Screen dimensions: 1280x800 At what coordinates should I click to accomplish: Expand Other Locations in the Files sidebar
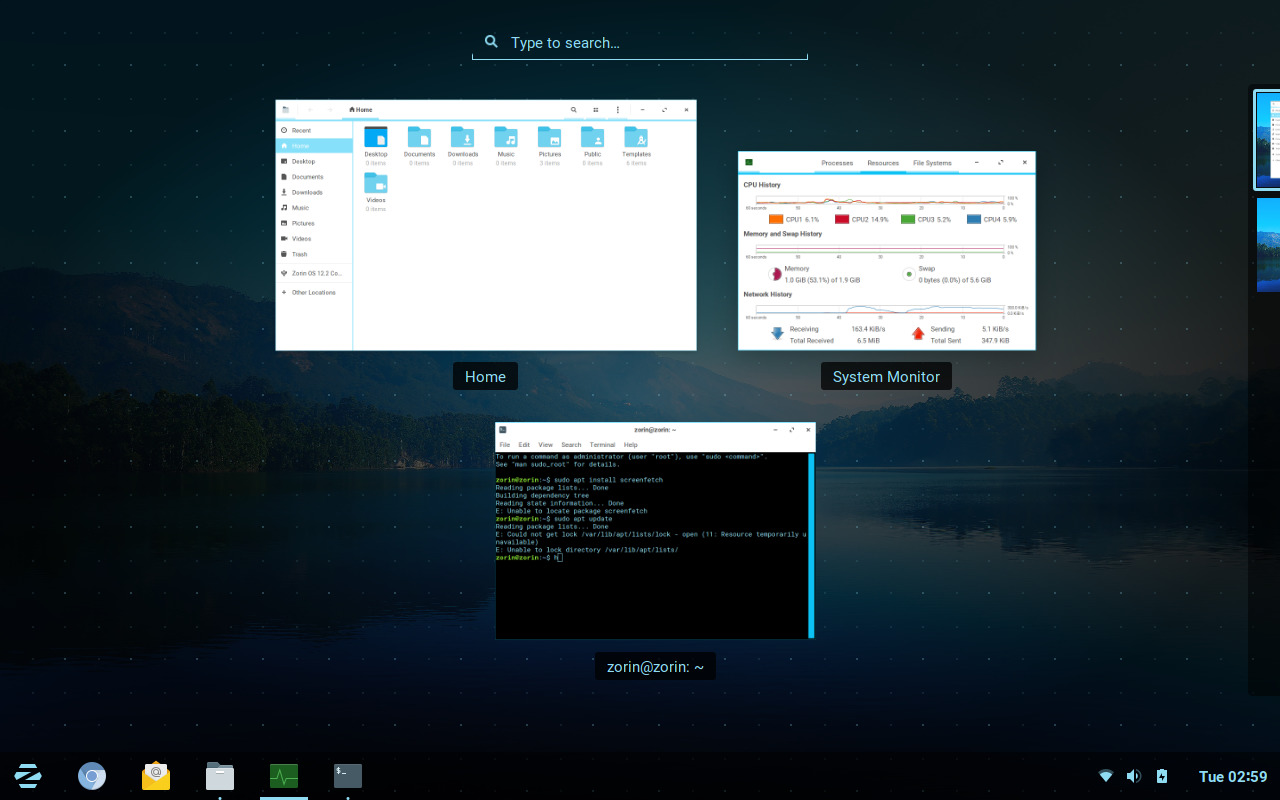pos(313,292)
